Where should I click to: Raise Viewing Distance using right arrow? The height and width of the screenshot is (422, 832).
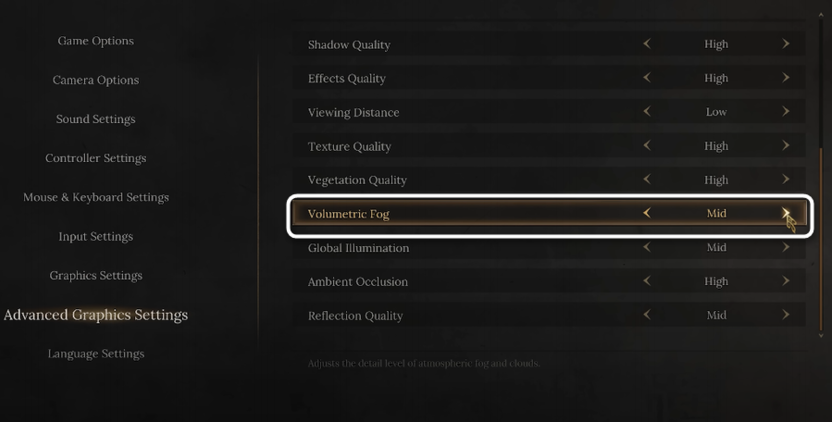[786, 112]
